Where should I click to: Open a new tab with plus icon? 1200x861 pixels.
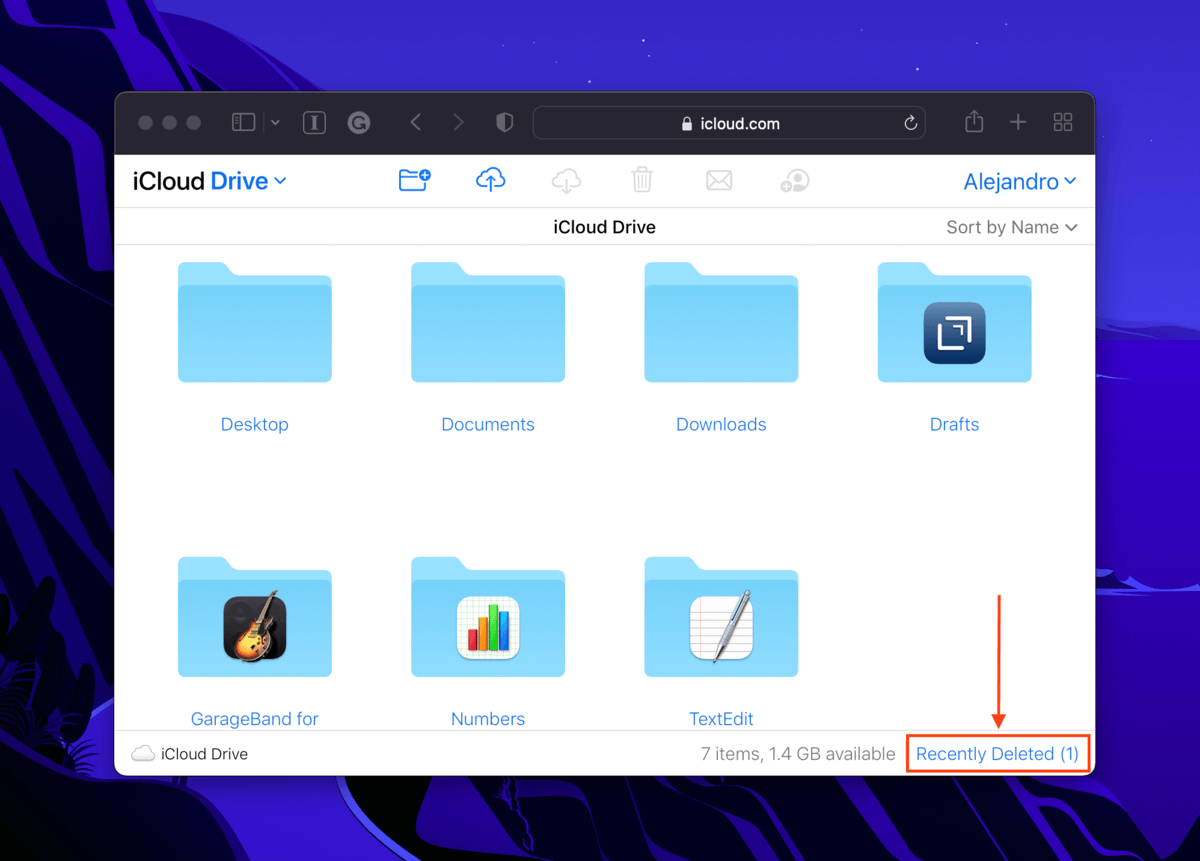click(x=1018, y=122)
